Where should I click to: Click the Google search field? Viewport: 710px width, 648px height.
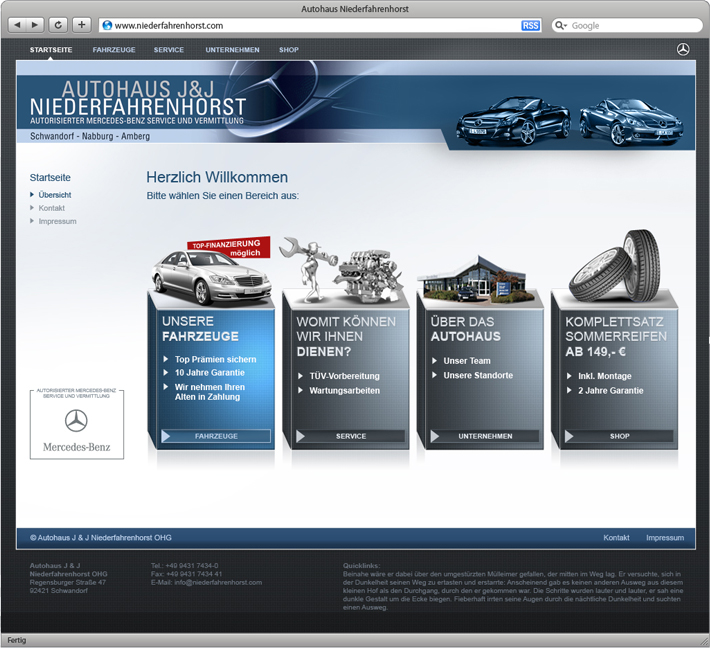pyautogui.click(x=627, y=25)
